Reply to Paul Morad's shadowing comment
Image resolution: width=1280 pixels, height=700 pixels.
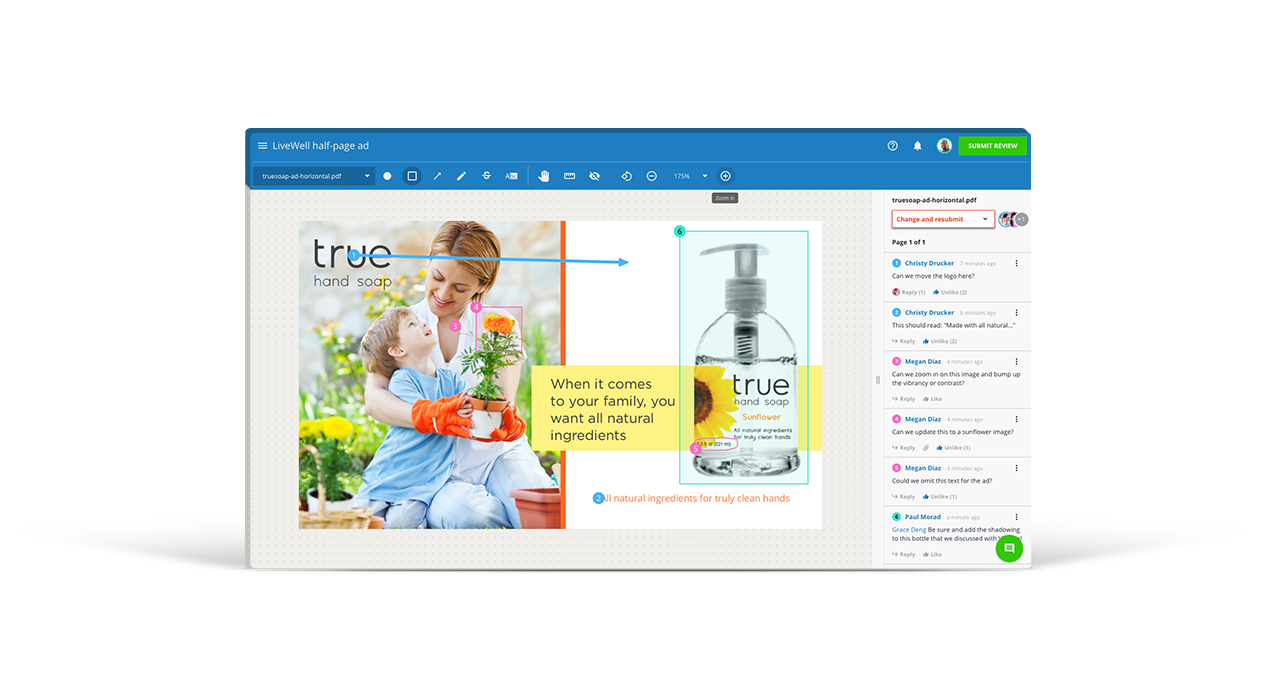[904, 554]
